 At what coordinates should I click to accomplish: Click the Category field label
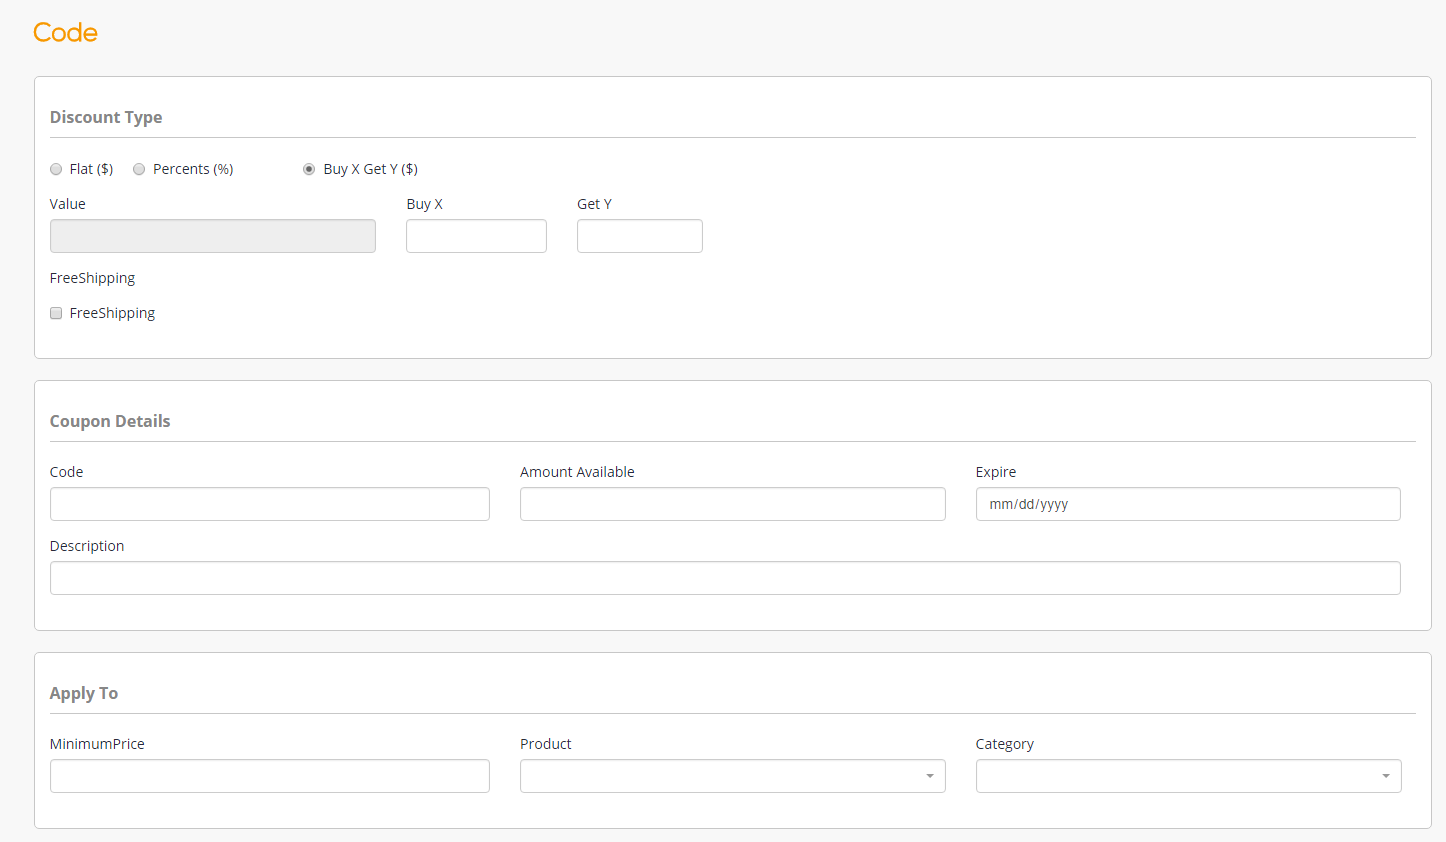(1005, 744)
